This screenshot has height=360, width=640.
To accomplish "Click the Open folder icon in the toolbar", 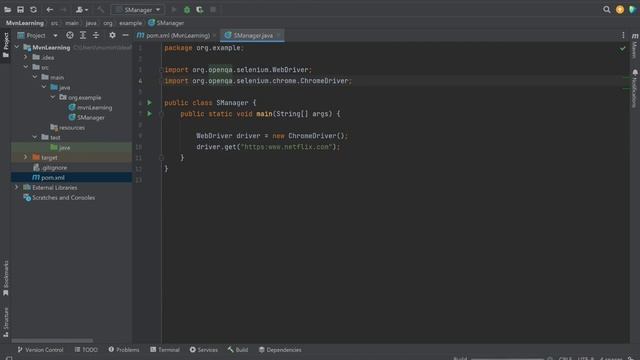I will pyautogui.click(x=7, y=9).
